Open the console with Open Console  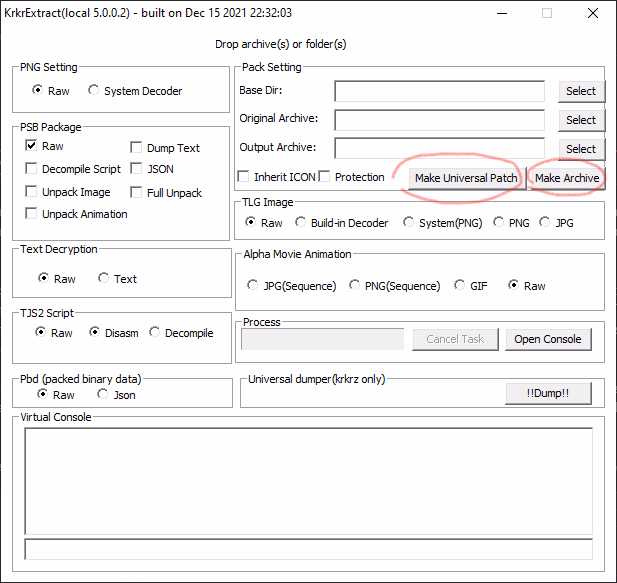pos(547,339)
